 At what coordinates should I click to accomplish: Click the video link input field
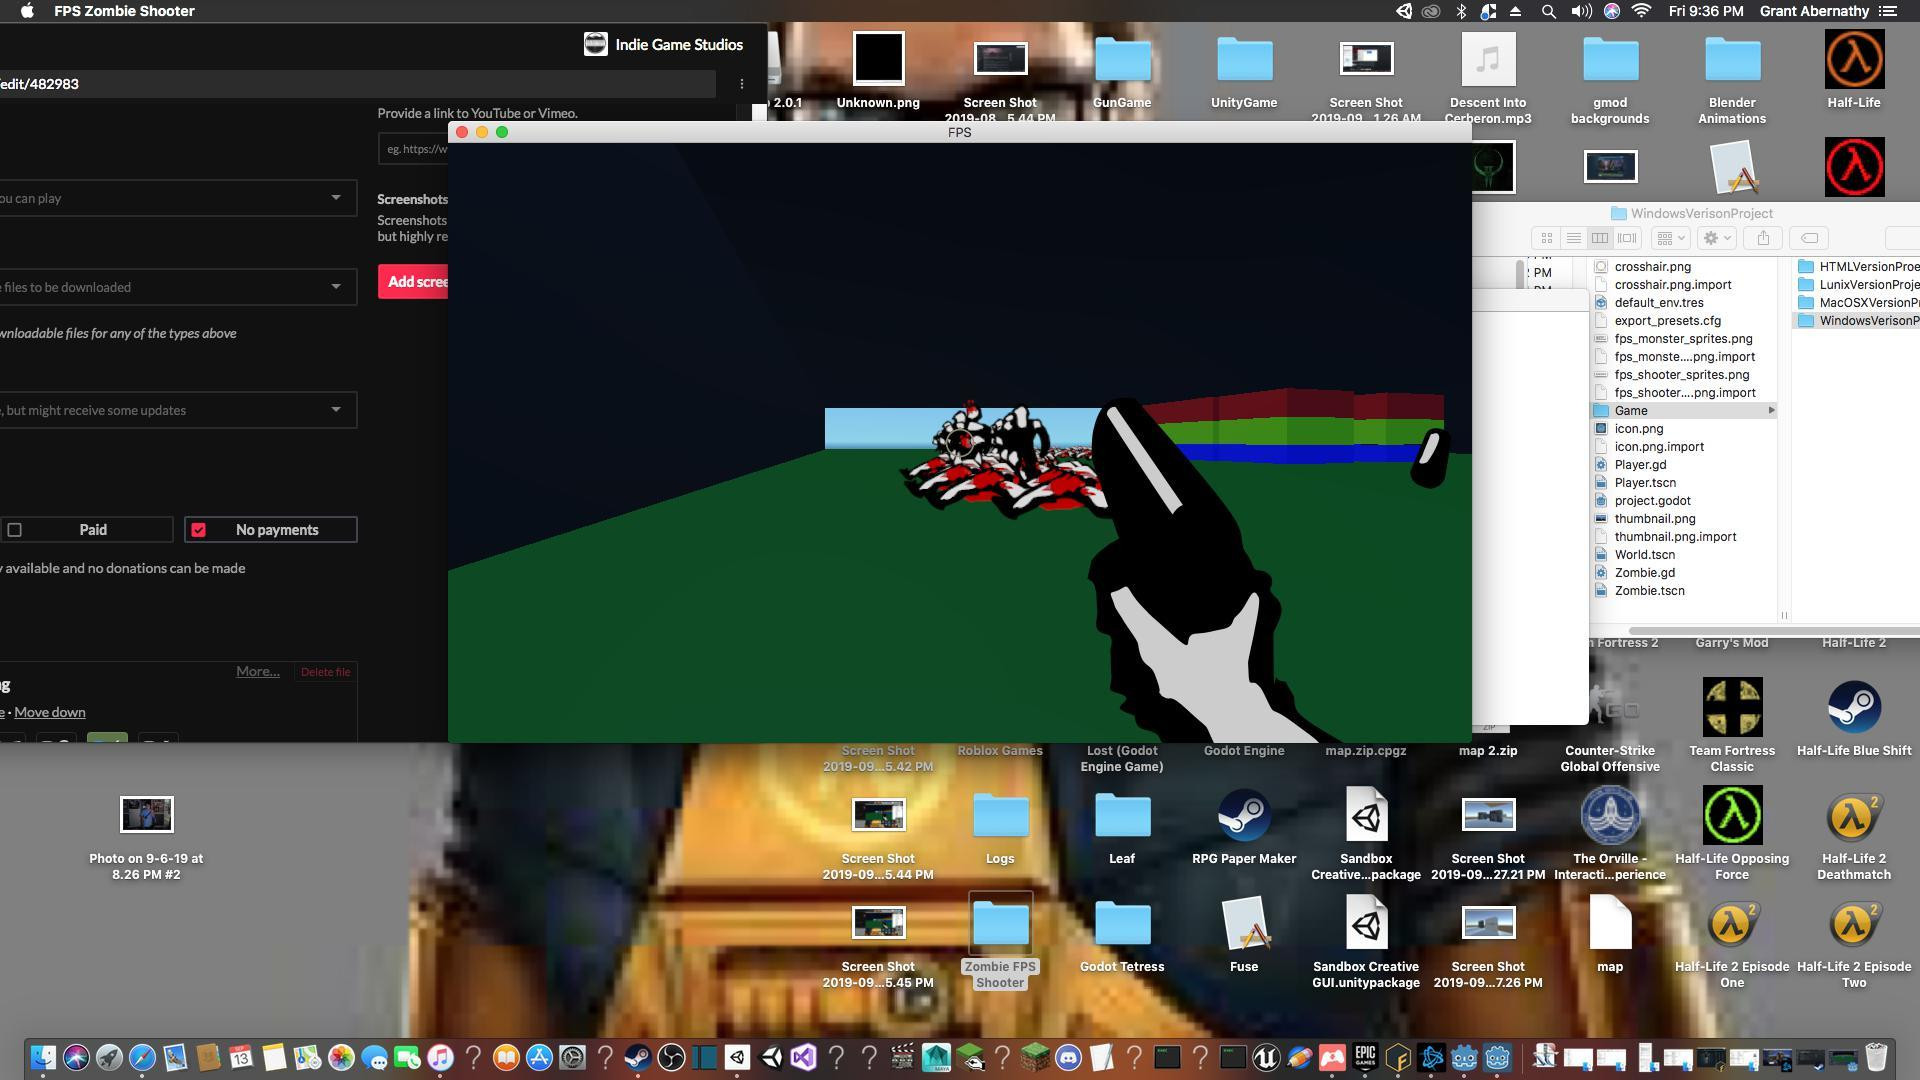tap(413, 149)
